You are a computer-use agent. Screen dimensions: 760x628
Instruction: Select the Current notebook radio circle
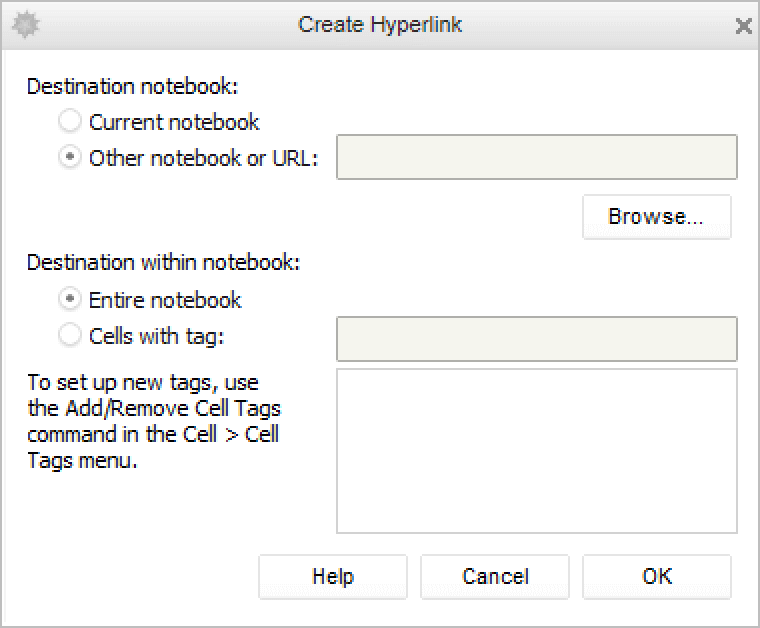(70, 122)
